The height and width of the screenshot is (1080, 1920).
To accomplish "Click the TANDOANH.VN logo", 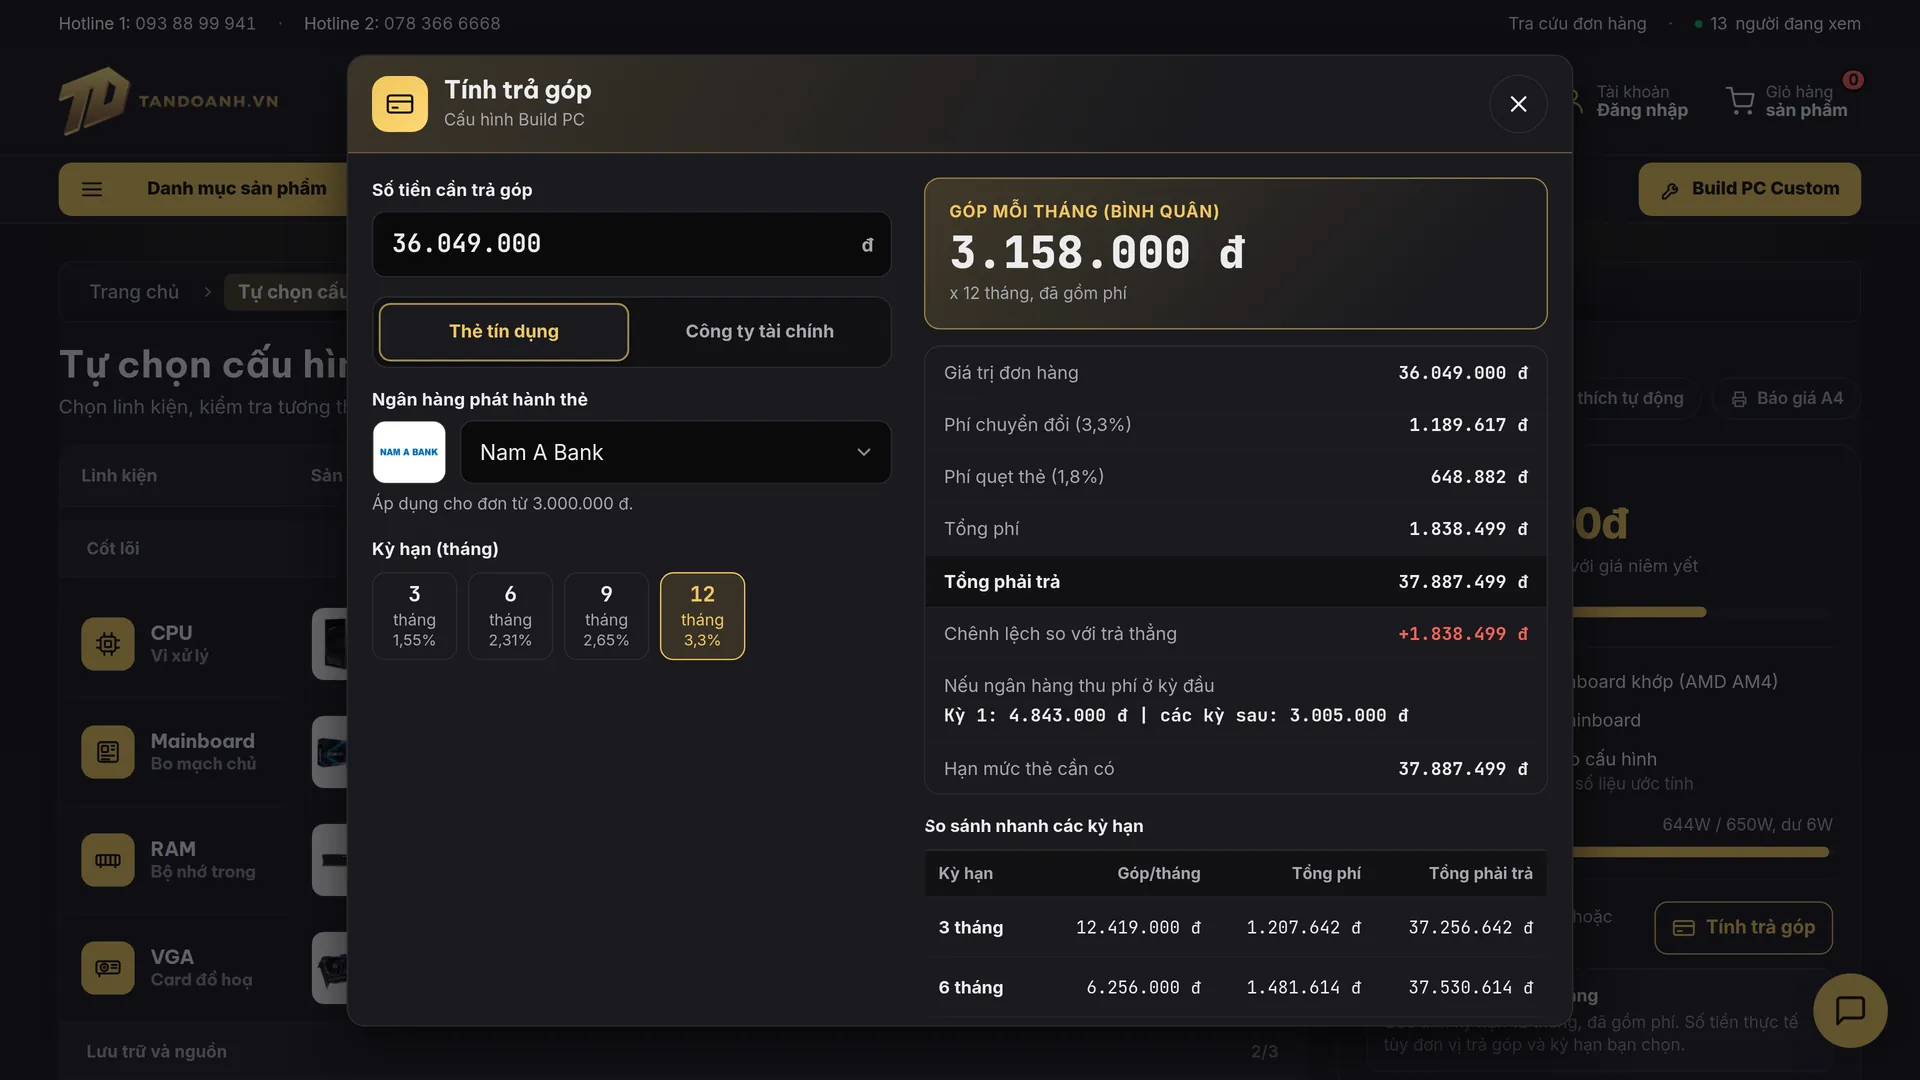I will click(x=168, y=101).
